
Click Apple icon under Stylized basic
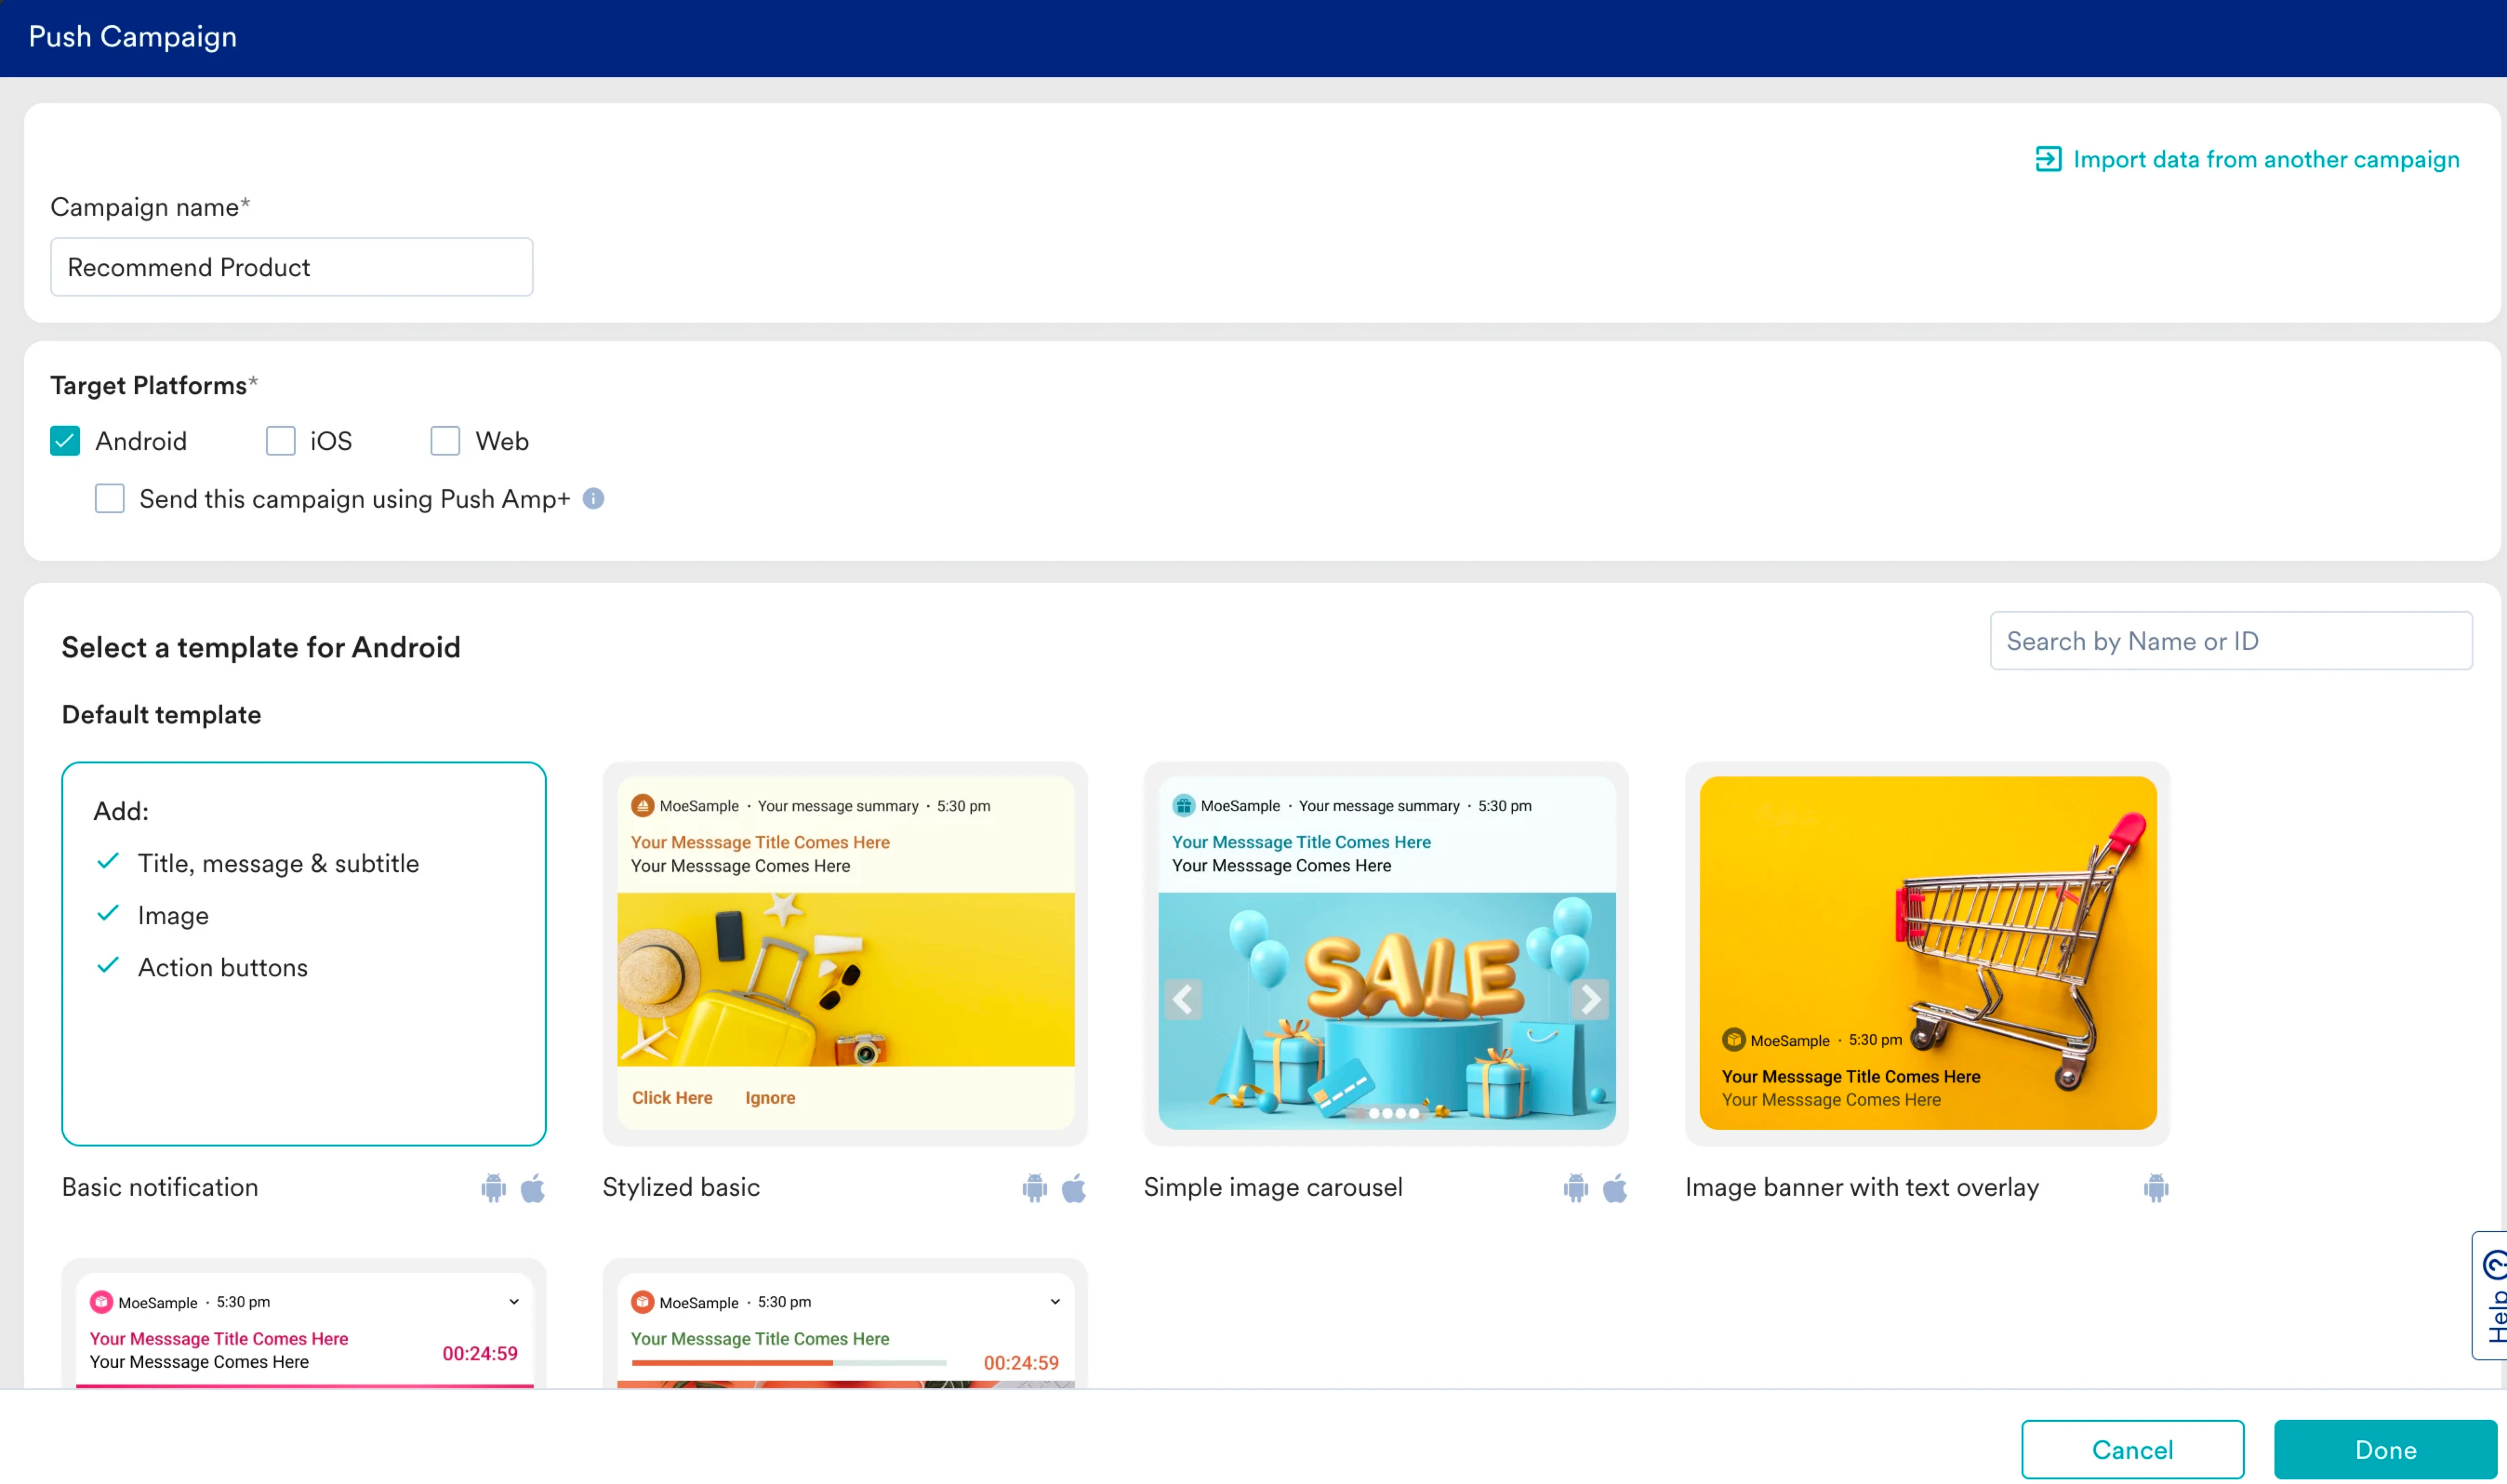point(1073,1187)
